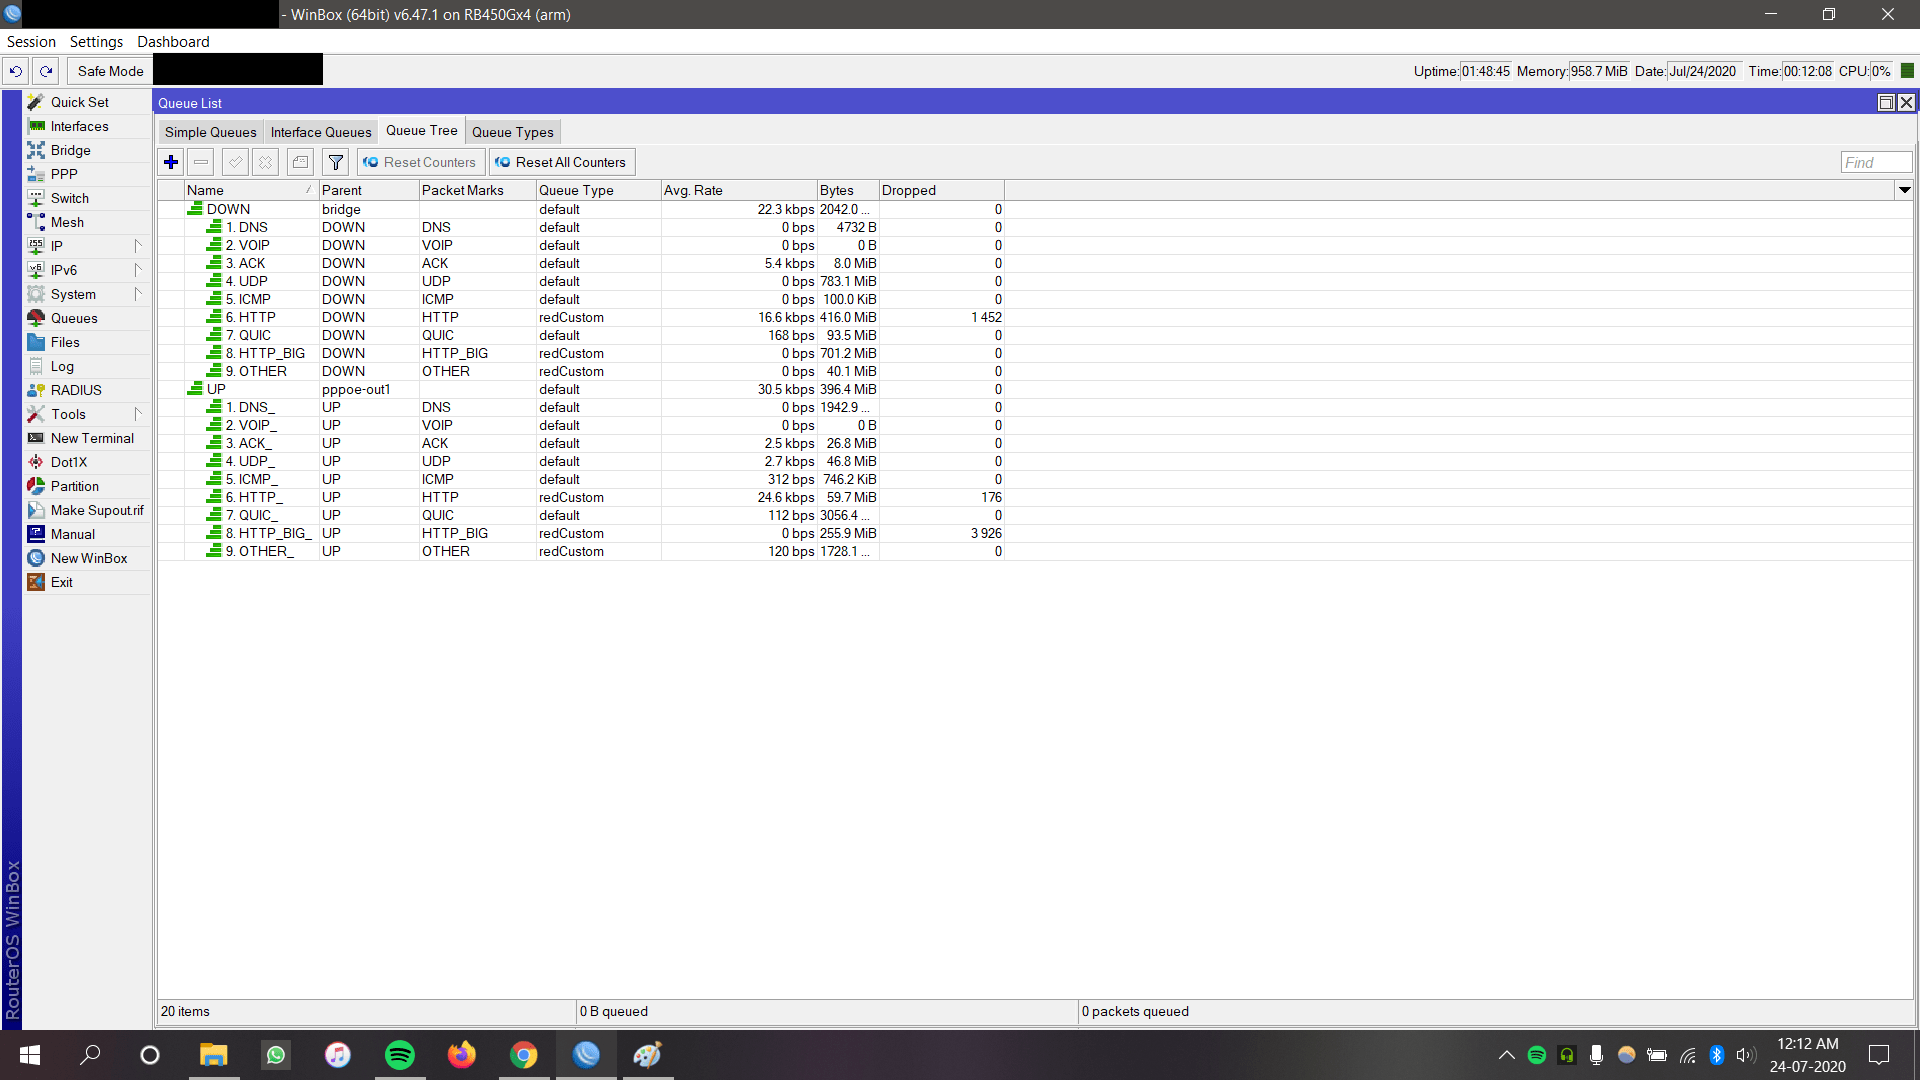Toggle the Safe Mode button
1920x1080 pixels.
pos(110,71)
